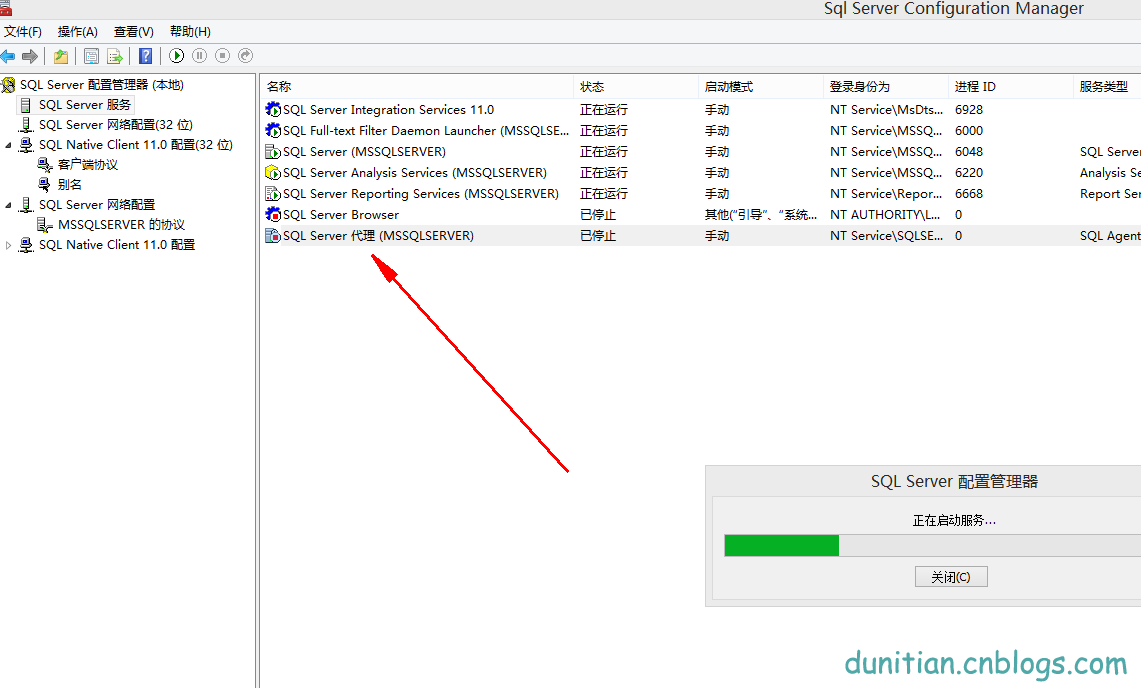Image resolution: width=1141 pixels, height=688 pixels.
Task: Click the SQL Server 代理 stopped icon
Action: pos(273,236)
